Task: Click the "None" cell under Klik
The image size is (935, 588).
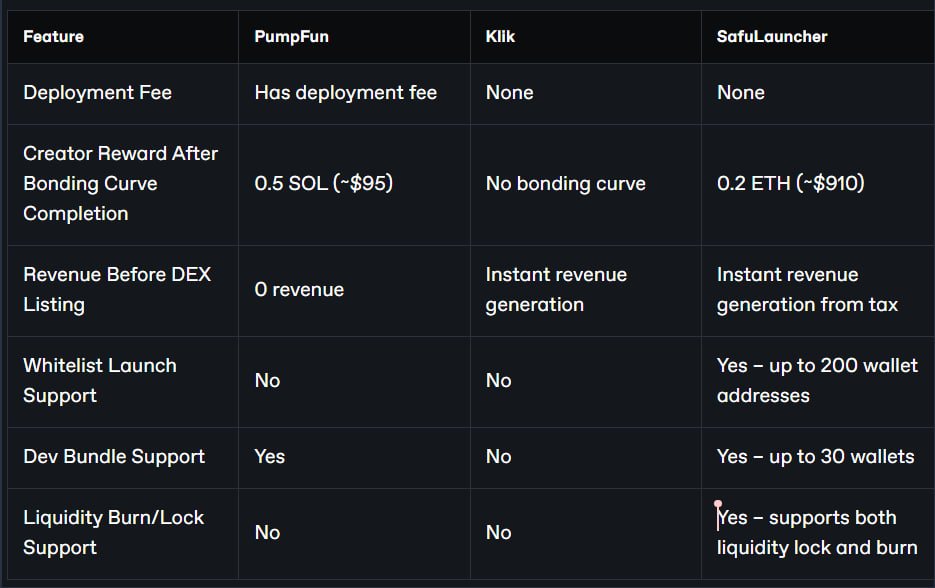Action: point(510,92)
